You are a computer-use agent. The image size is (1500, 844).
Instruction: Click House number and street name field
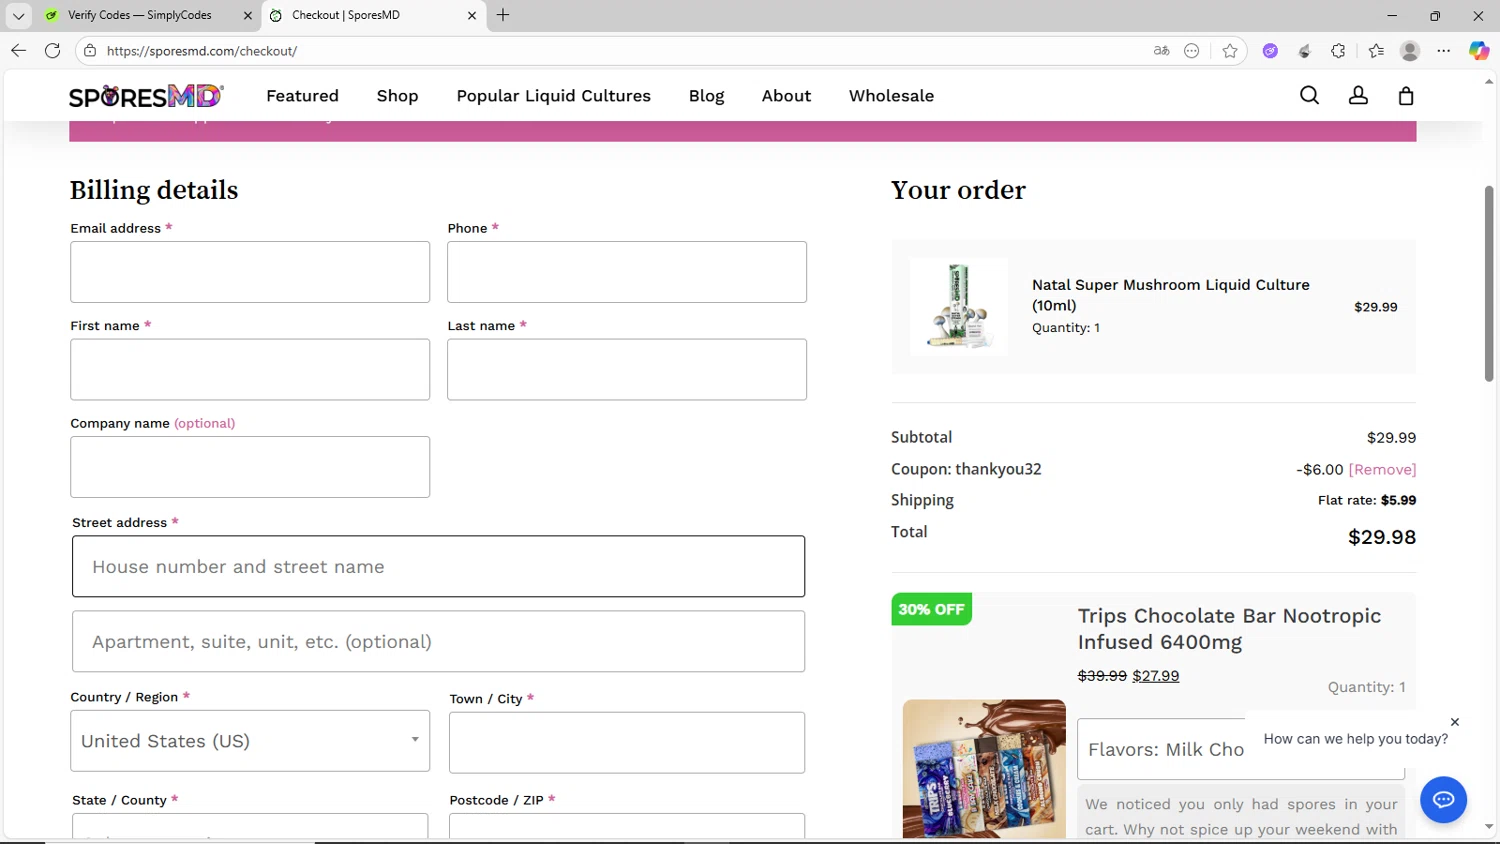pos(438,567)
